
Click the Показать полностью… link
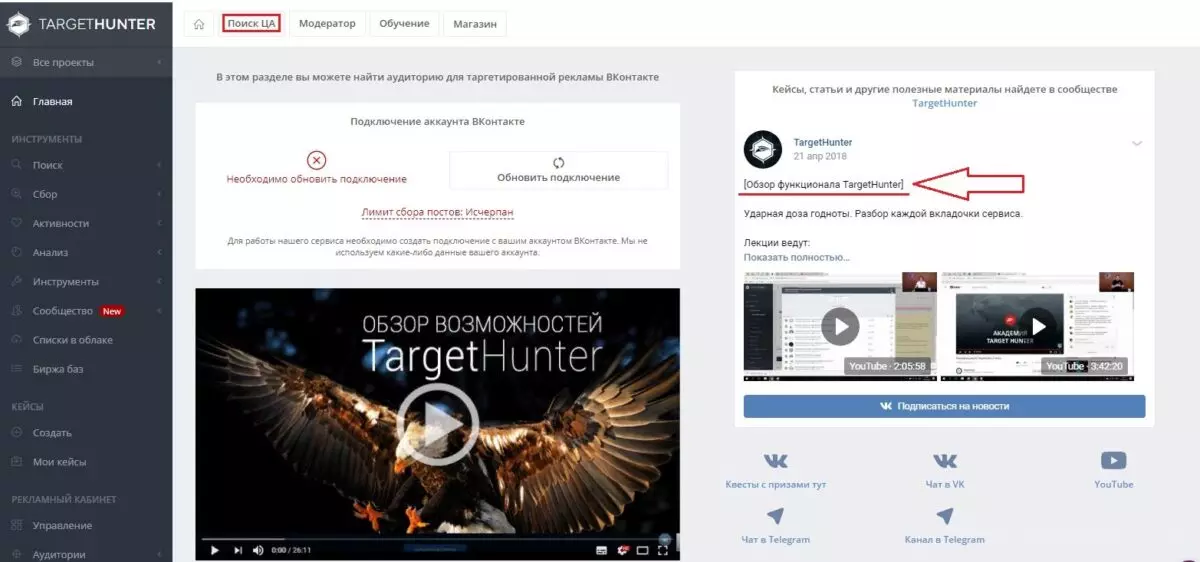tap(797, 257)
